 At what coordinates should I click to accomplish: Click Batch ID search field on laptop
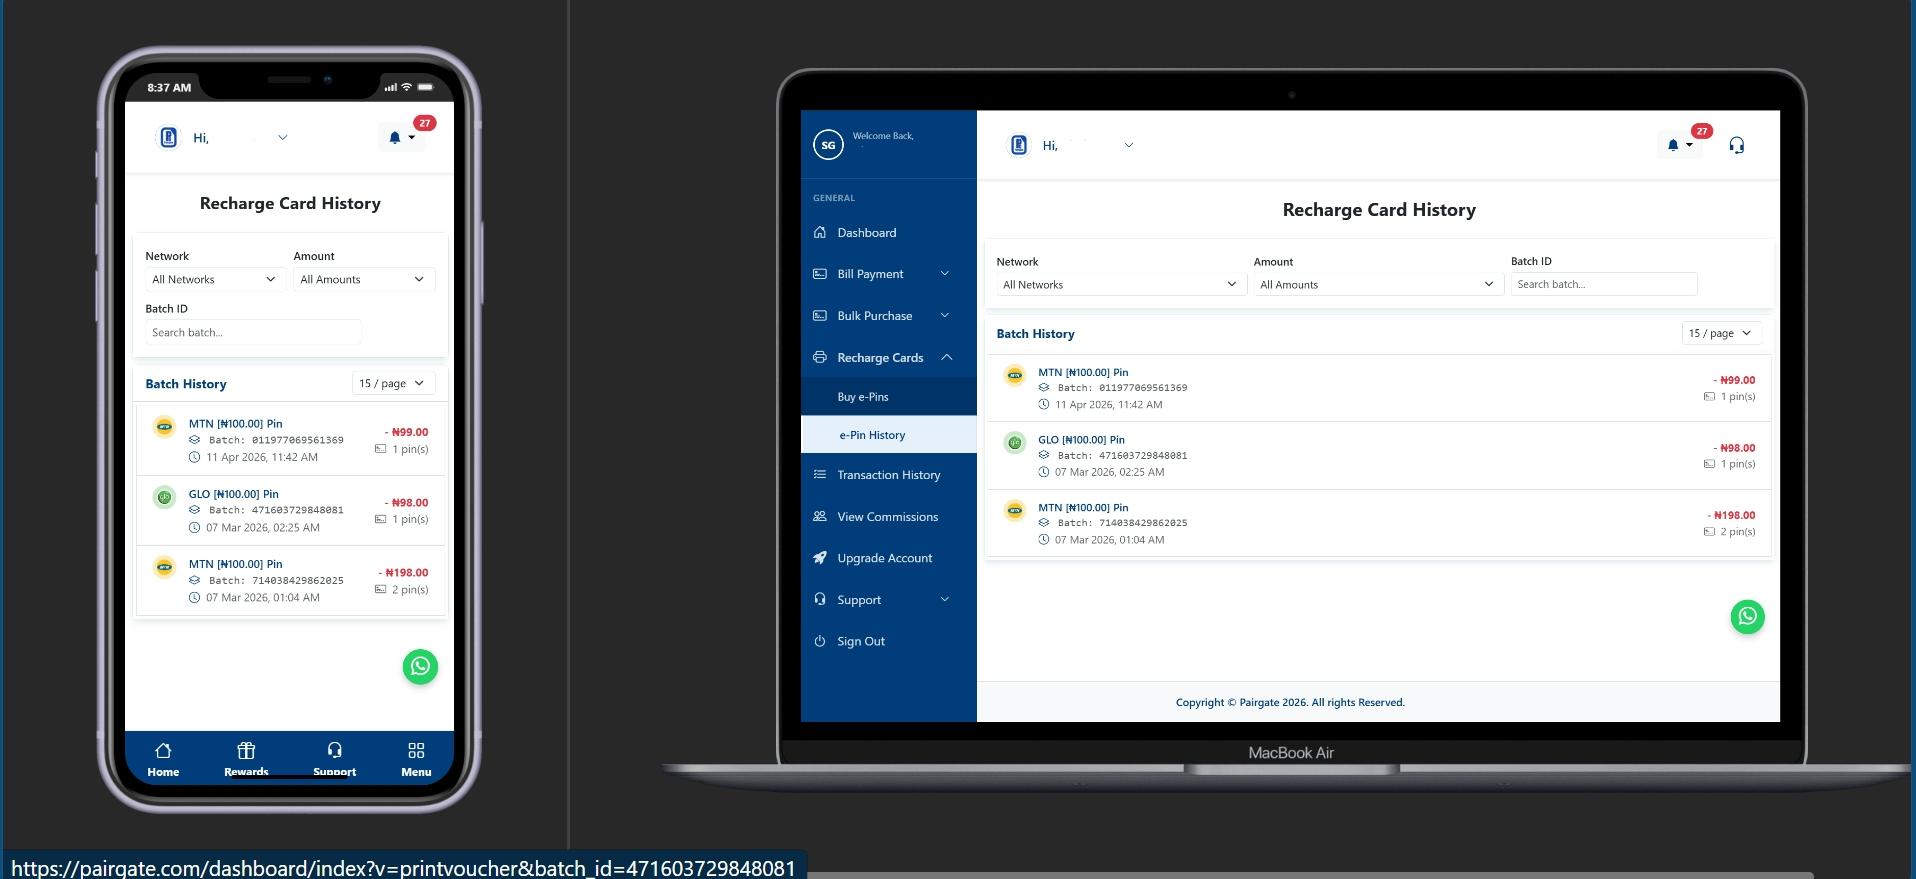pyautogui.click(x=1603, y=284)
